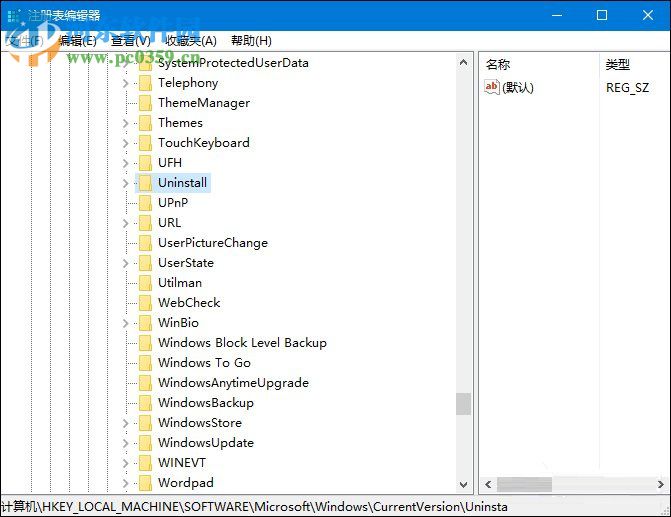Click the 名称 column header

(x=498, y=64)
